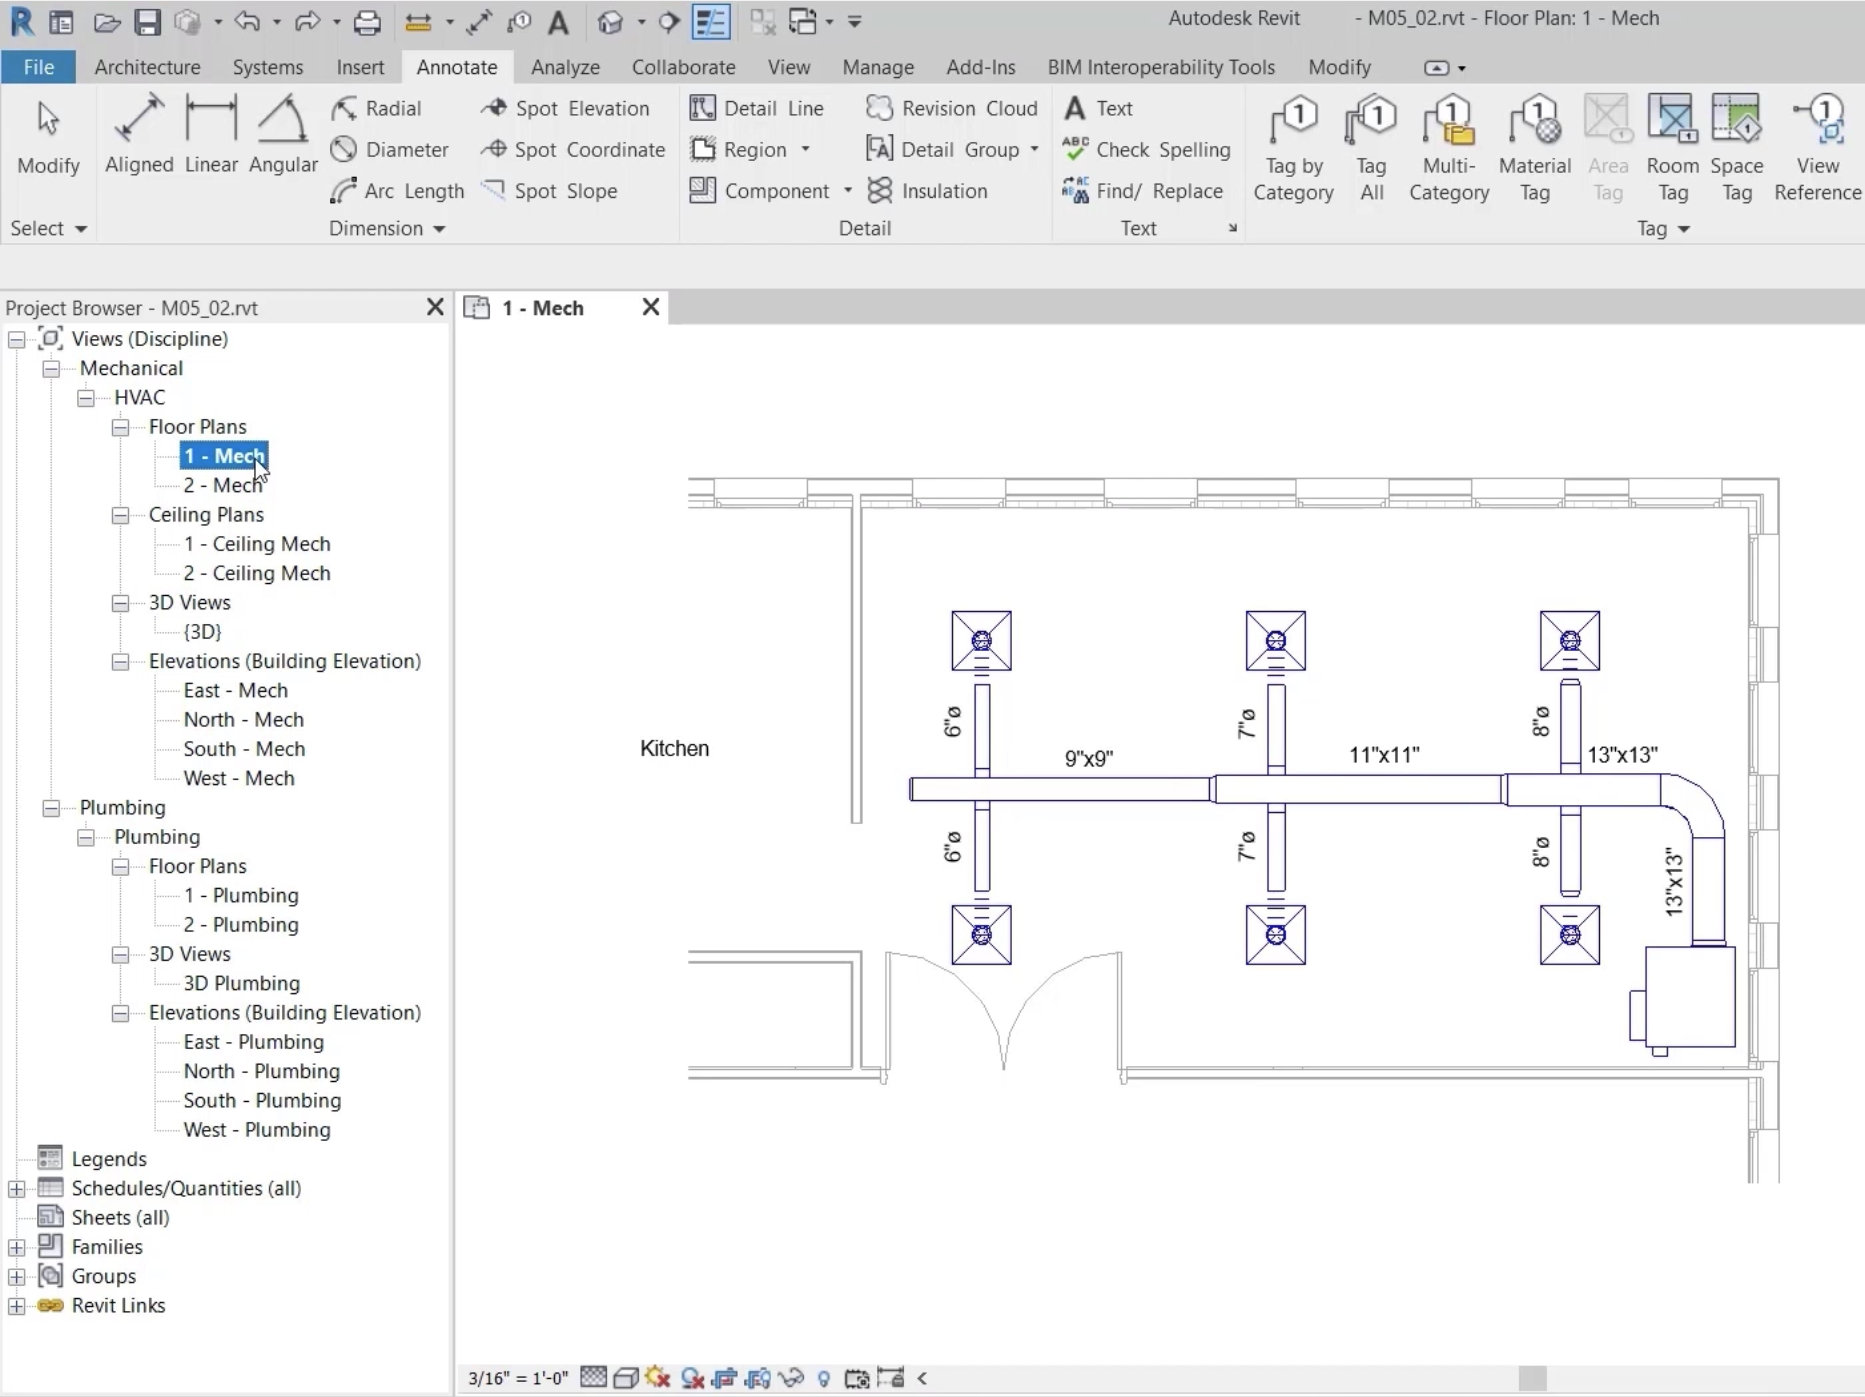Click the Undo arrow icon
Viewport: 1865px width, 1397px height.
click(x=248, y=21)
